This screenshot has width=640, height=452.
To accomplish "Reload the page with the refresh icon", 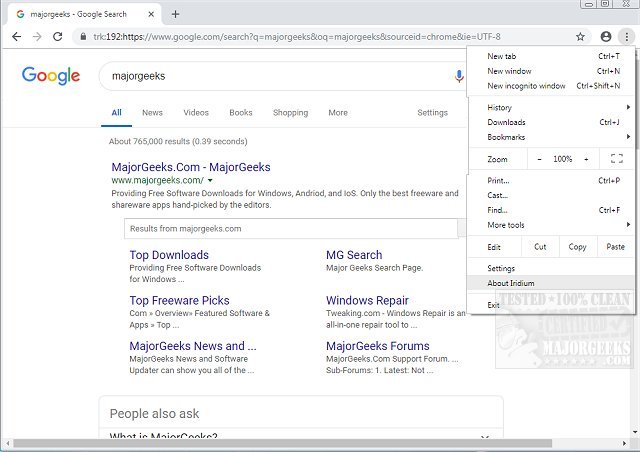I will point(58,37).
